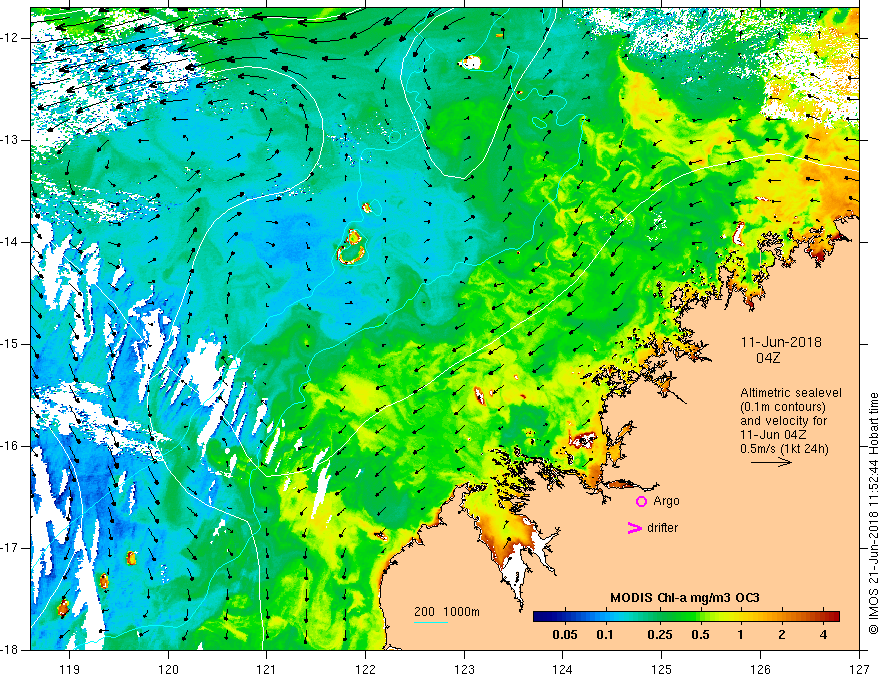Click the 'and velocity for' caption line
The width and height of the screenshot is (880, 680).
click(783, 421)
